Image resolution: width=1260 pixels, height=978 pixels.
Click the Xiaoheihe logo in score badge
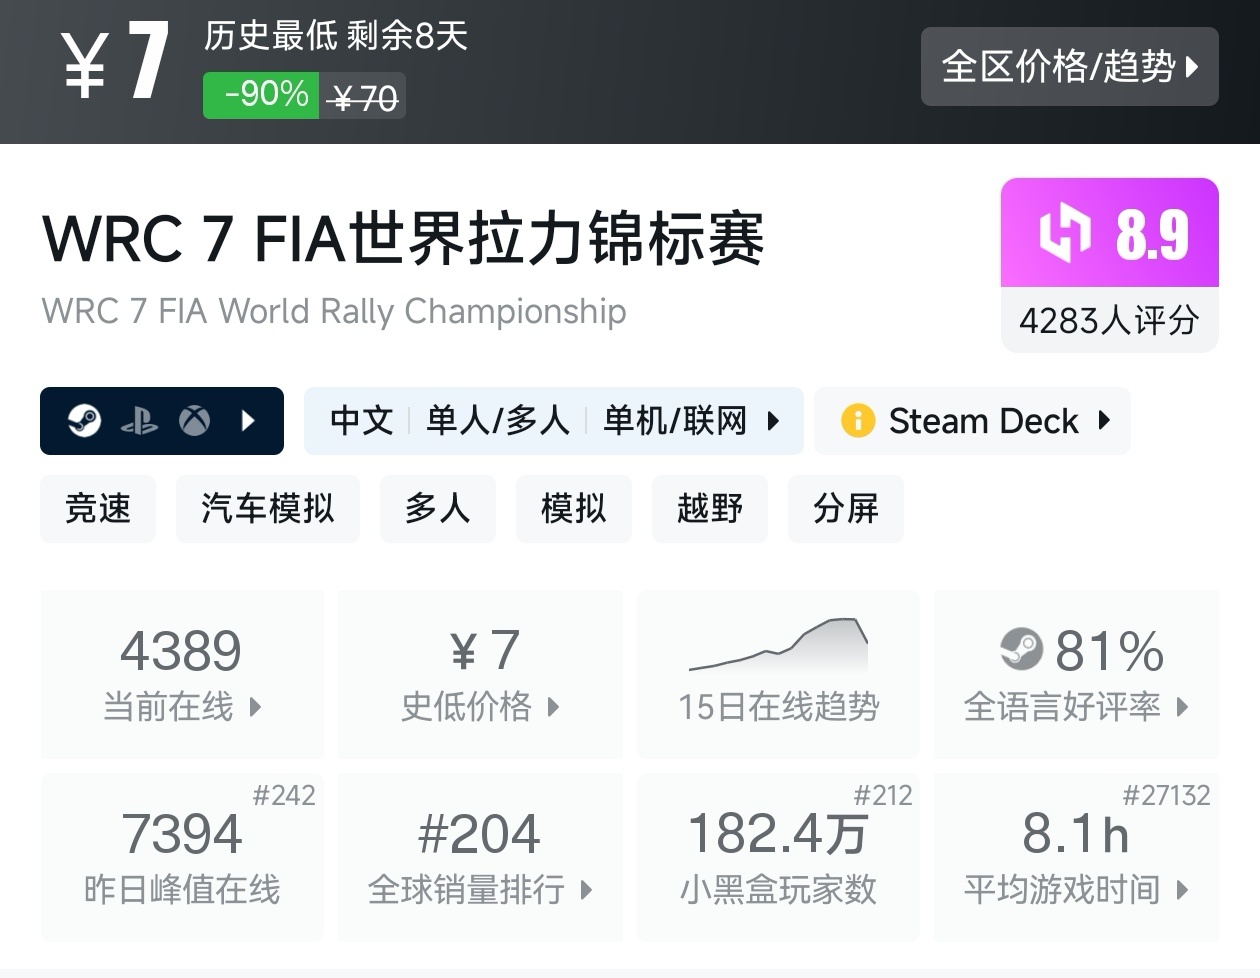pyautogui.click(x=1064, y=233)
